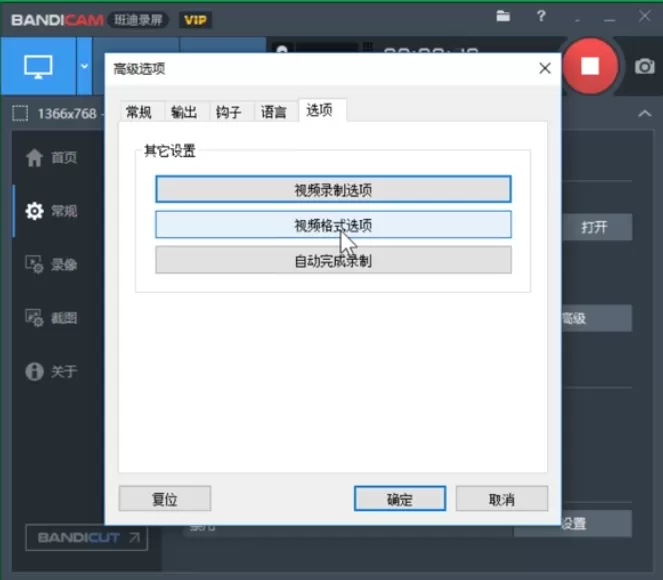Cancel the dialog with 取消
The width and height of the screenshot is (663, 580).
point(502,499)
